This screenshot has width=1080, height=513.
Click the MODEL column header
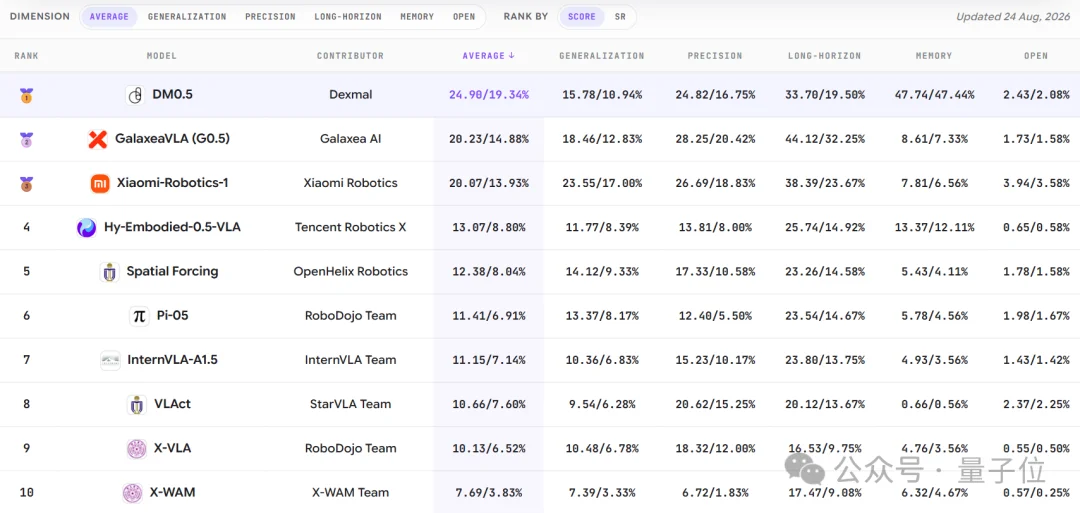[x=162, y=56]
